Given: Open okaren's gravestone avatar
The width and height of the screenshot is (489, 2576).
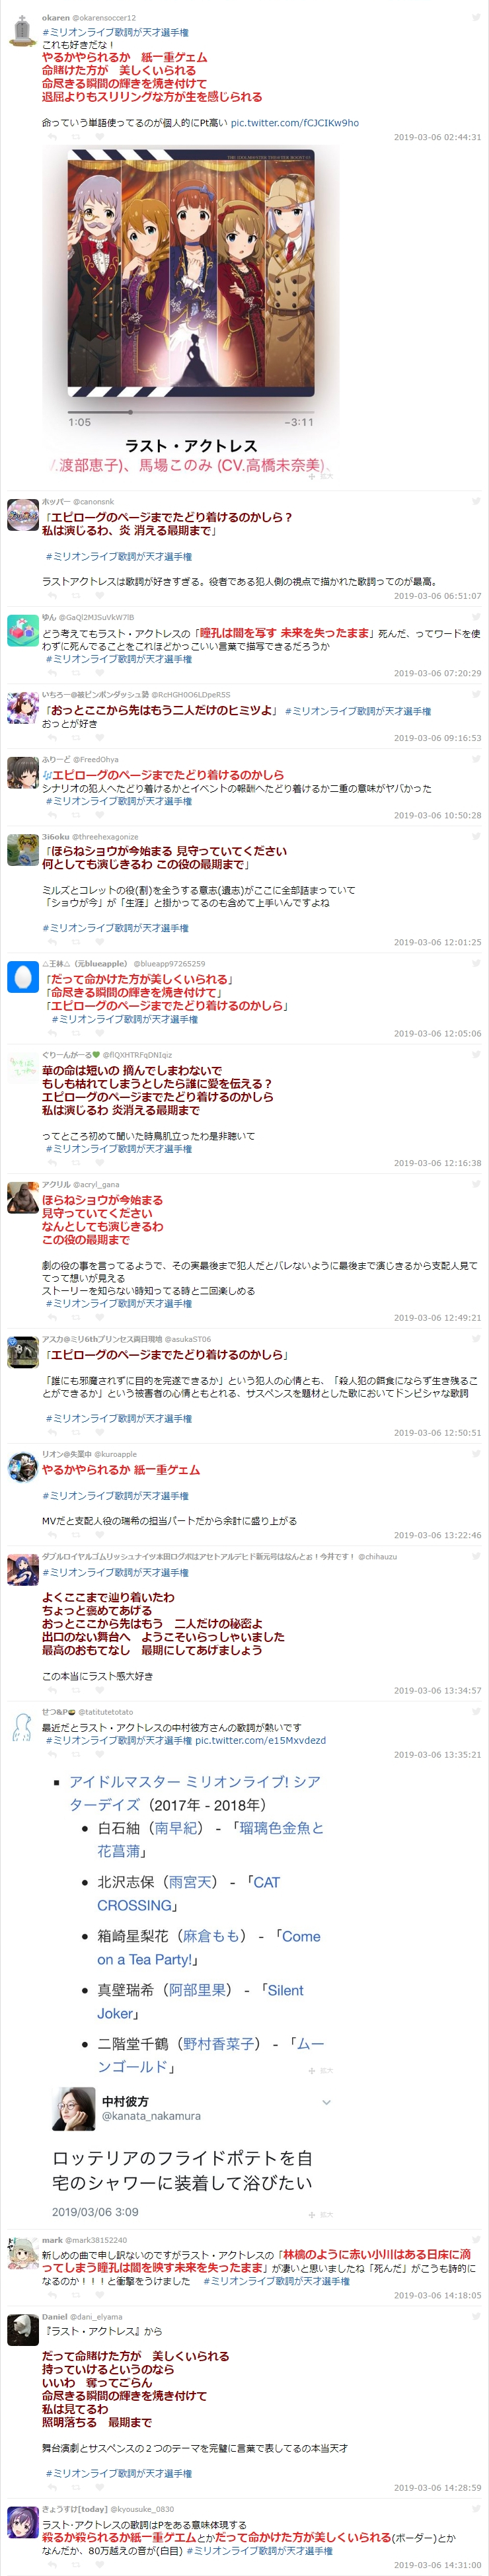Looking at the screenshot, I should coord(22,30).
